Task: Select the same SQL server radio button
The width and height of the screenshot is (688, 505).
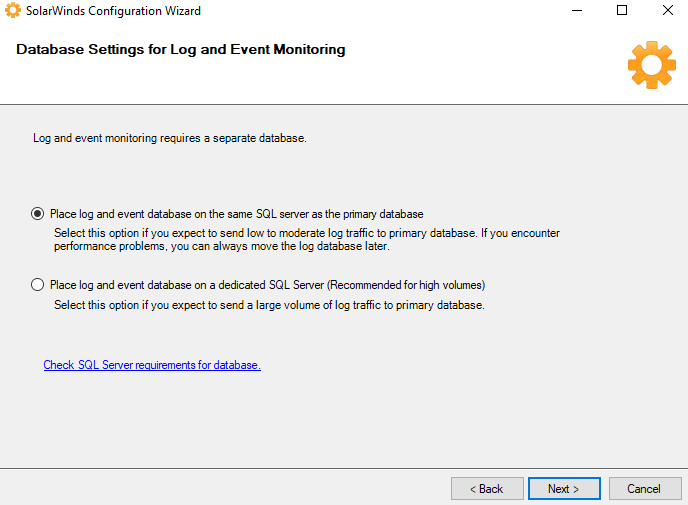Action: pos(38,214)
